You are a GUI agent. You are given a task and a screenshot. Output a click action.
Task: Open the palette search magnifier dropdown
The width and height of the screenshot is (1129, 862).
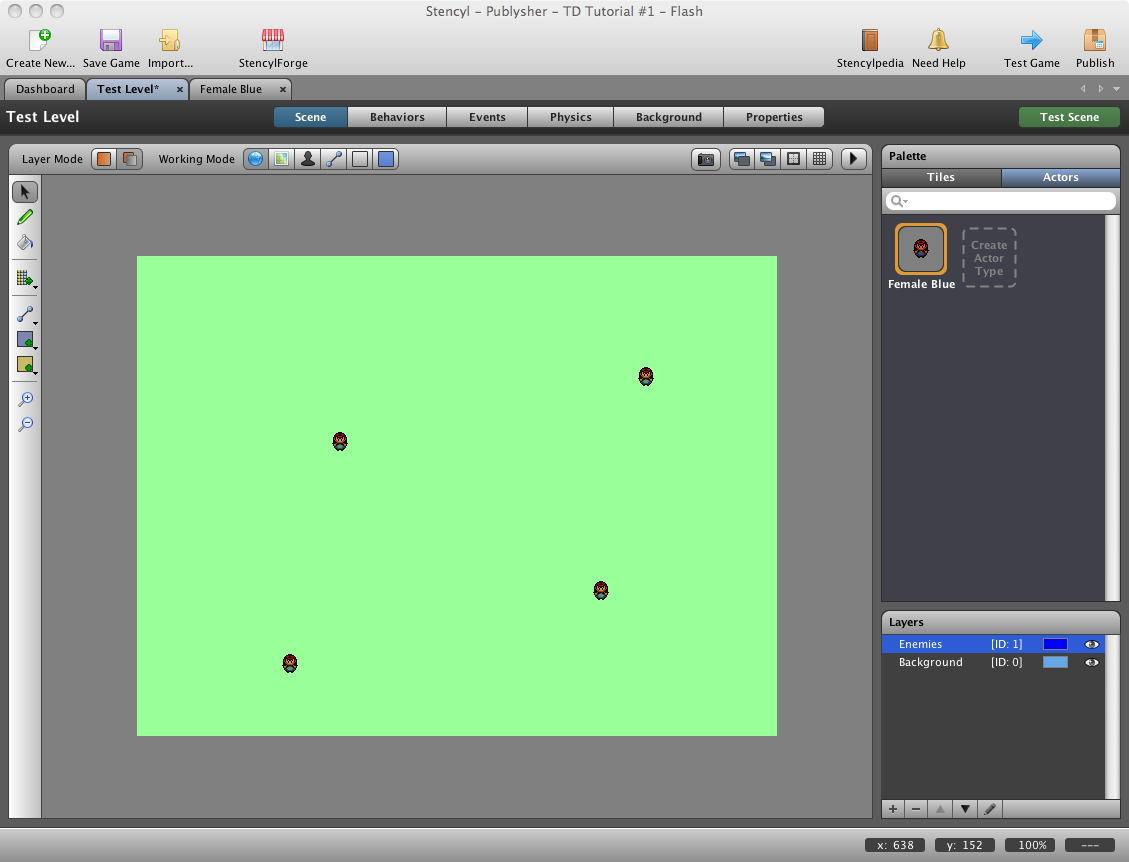[x=899, y=201]
